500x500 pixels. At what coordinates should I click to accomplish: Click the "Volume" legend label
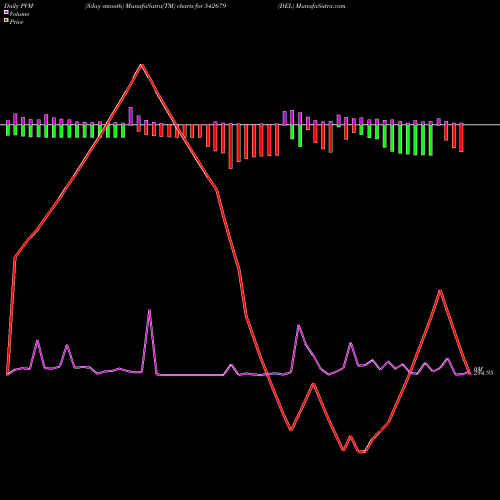pyautogui.click(x=19, y=14)
